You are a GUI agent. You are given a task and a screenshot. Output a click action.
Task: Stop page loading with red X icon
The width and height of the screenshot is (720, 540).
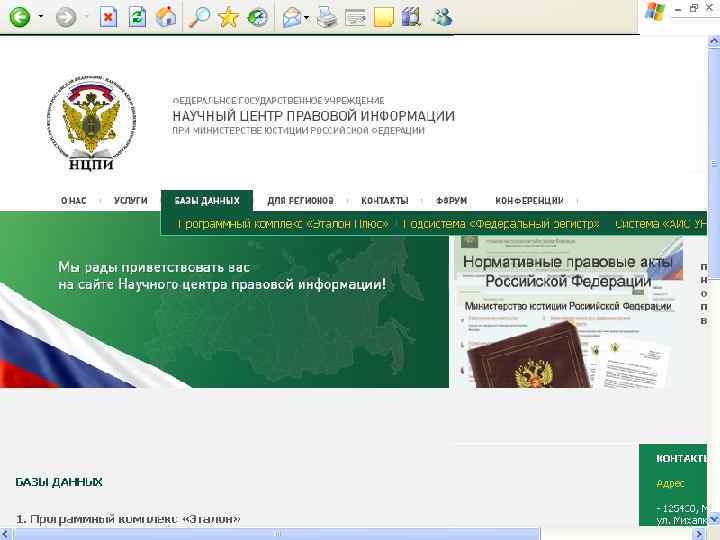pos(108,17)
